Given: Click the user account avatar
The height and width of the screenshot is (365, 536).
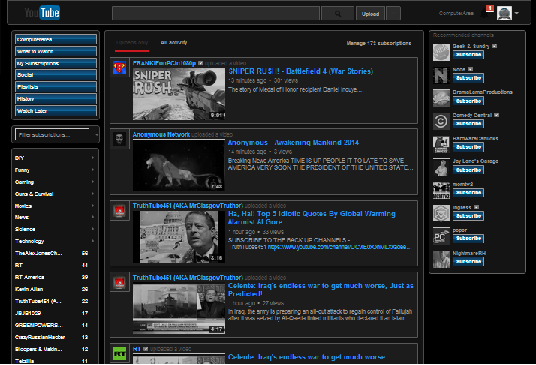Looking at the screenshot, I should tap(504, 13).
